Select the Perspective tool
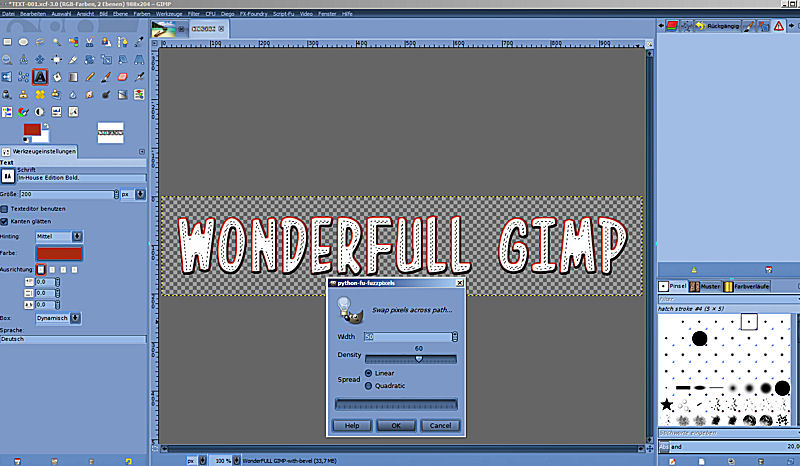Screen dimensions: 800x466 139,60
